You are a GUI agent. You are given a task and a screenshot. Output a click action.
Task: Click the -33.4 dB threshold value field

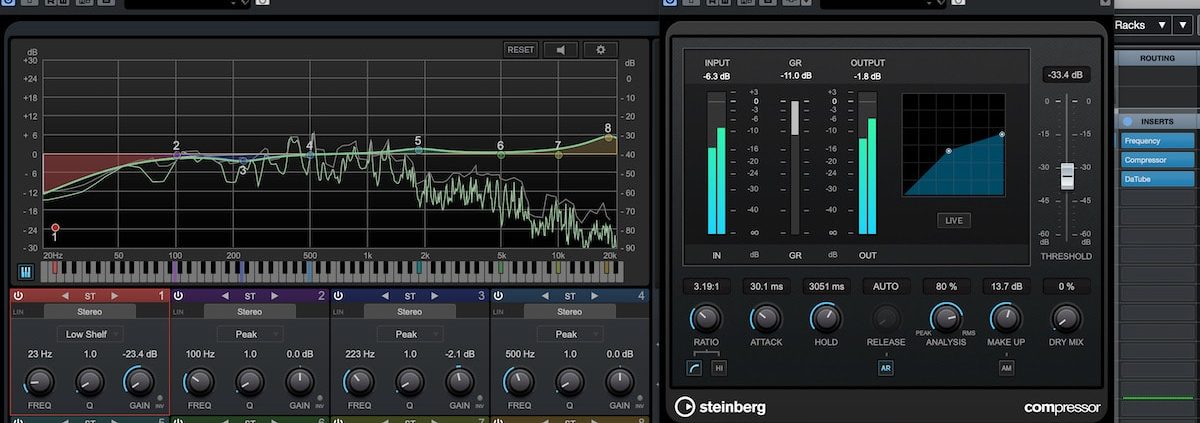(x=1067, y=74)
